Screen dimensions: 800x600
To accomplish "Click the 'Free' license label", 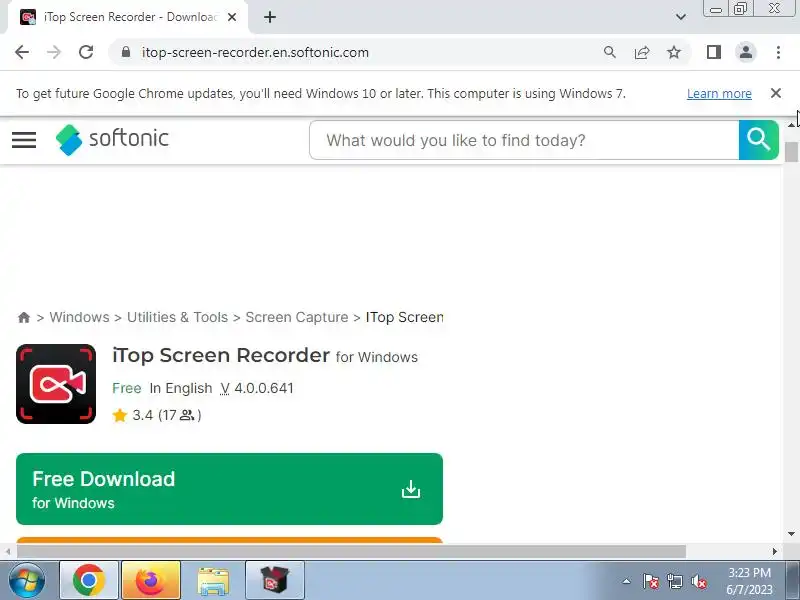I will click(x=127, y=388).
